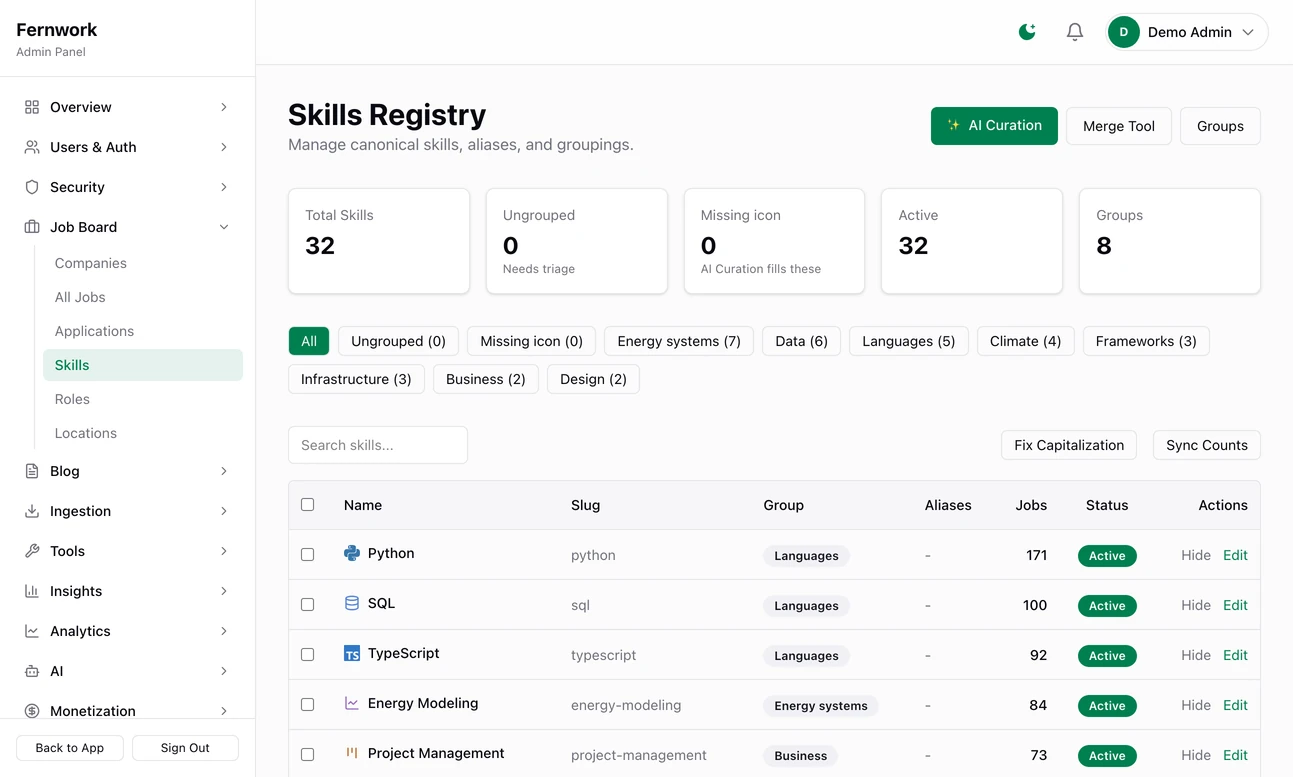Click Business group tag on Project Management
The height and width of the screenshot is (777, 1293).
point(801,756)
